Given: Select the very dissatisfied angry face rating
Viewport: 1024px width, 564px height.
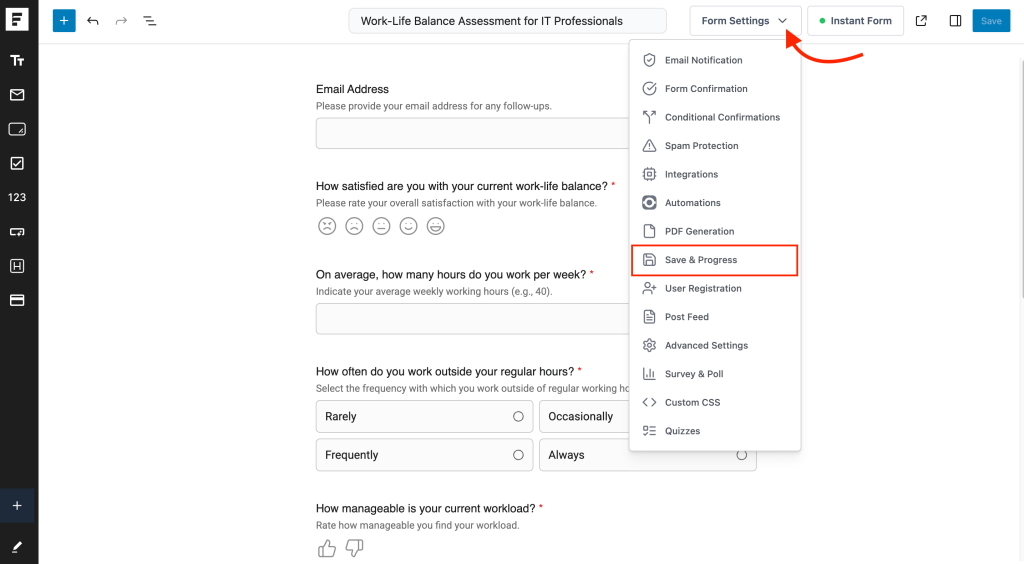Looking at the screenshot, I should 327,226.
